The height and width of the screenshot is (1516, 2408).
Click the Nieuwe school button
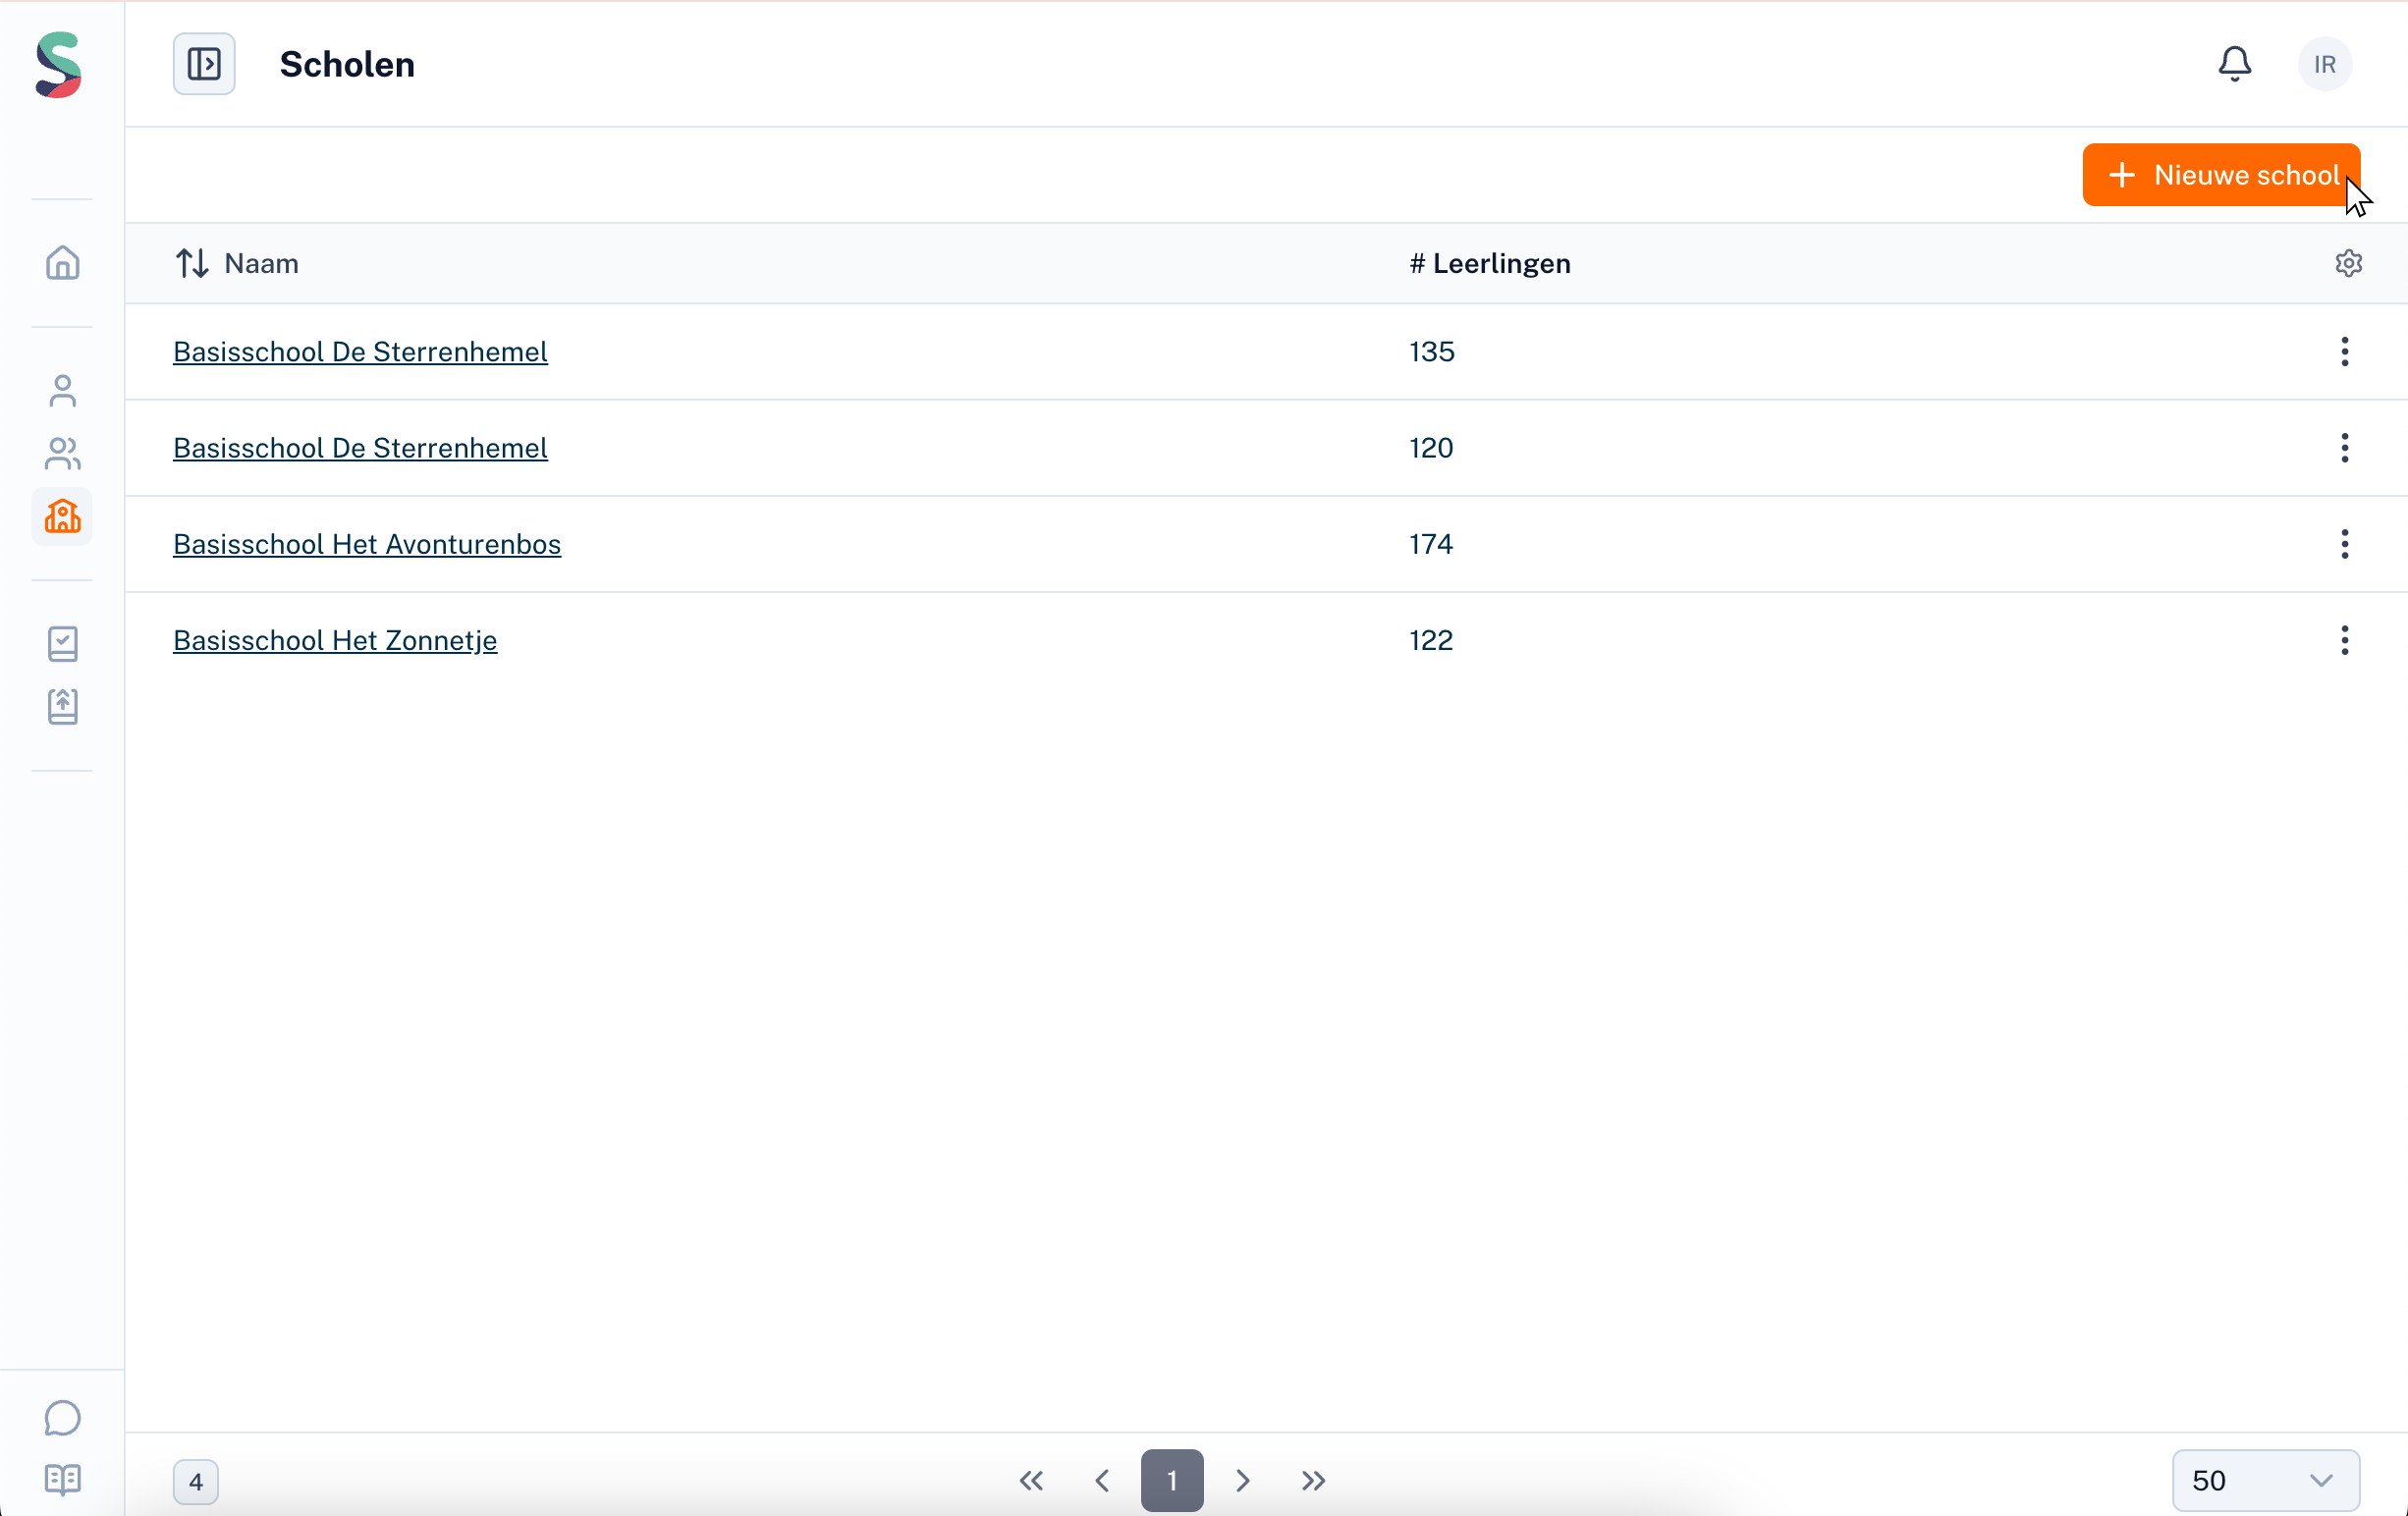click(x=2221, y=175)
